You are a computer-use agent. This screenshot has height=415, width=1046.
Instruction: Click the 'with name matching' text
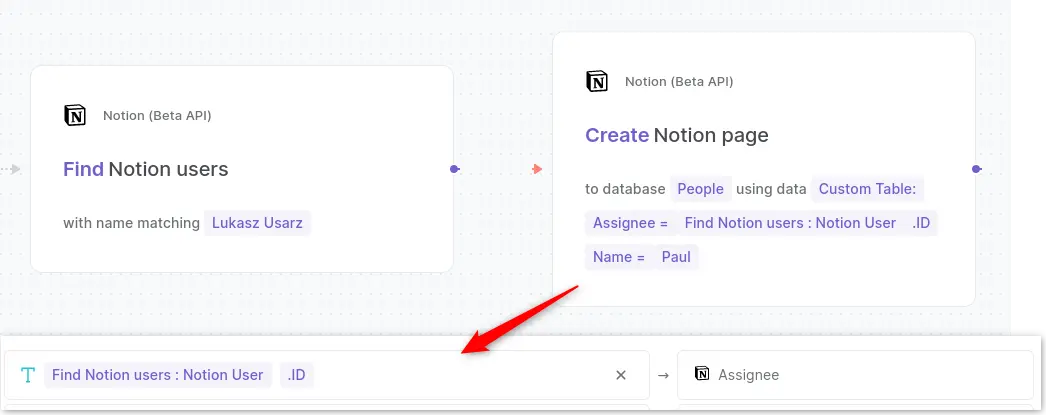pos(131,223)
